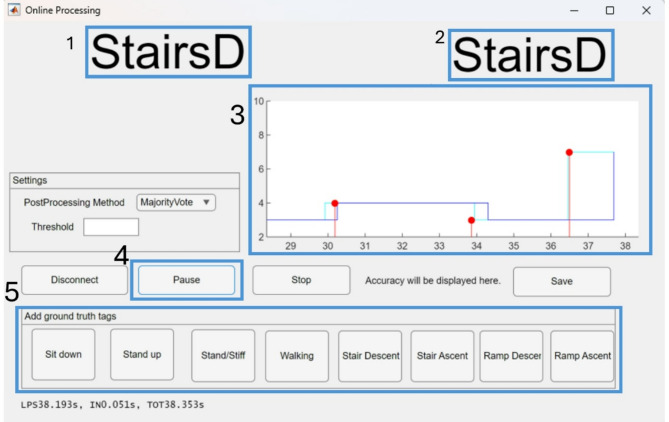Screen dimensions: 669x422
Task: Tag activity as Stair Descent
Action: [x=370, y=355]
